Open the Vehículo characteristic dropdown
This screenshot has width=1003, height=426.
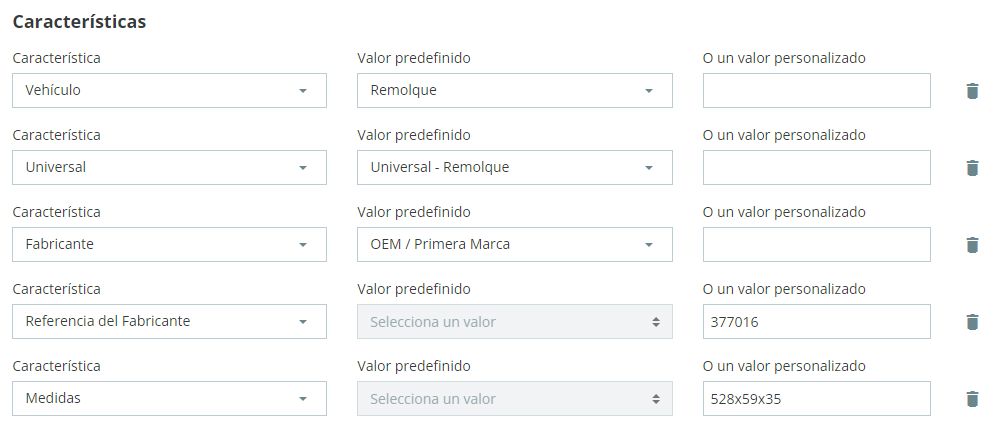pyautogui.click(x=169, y=91)
